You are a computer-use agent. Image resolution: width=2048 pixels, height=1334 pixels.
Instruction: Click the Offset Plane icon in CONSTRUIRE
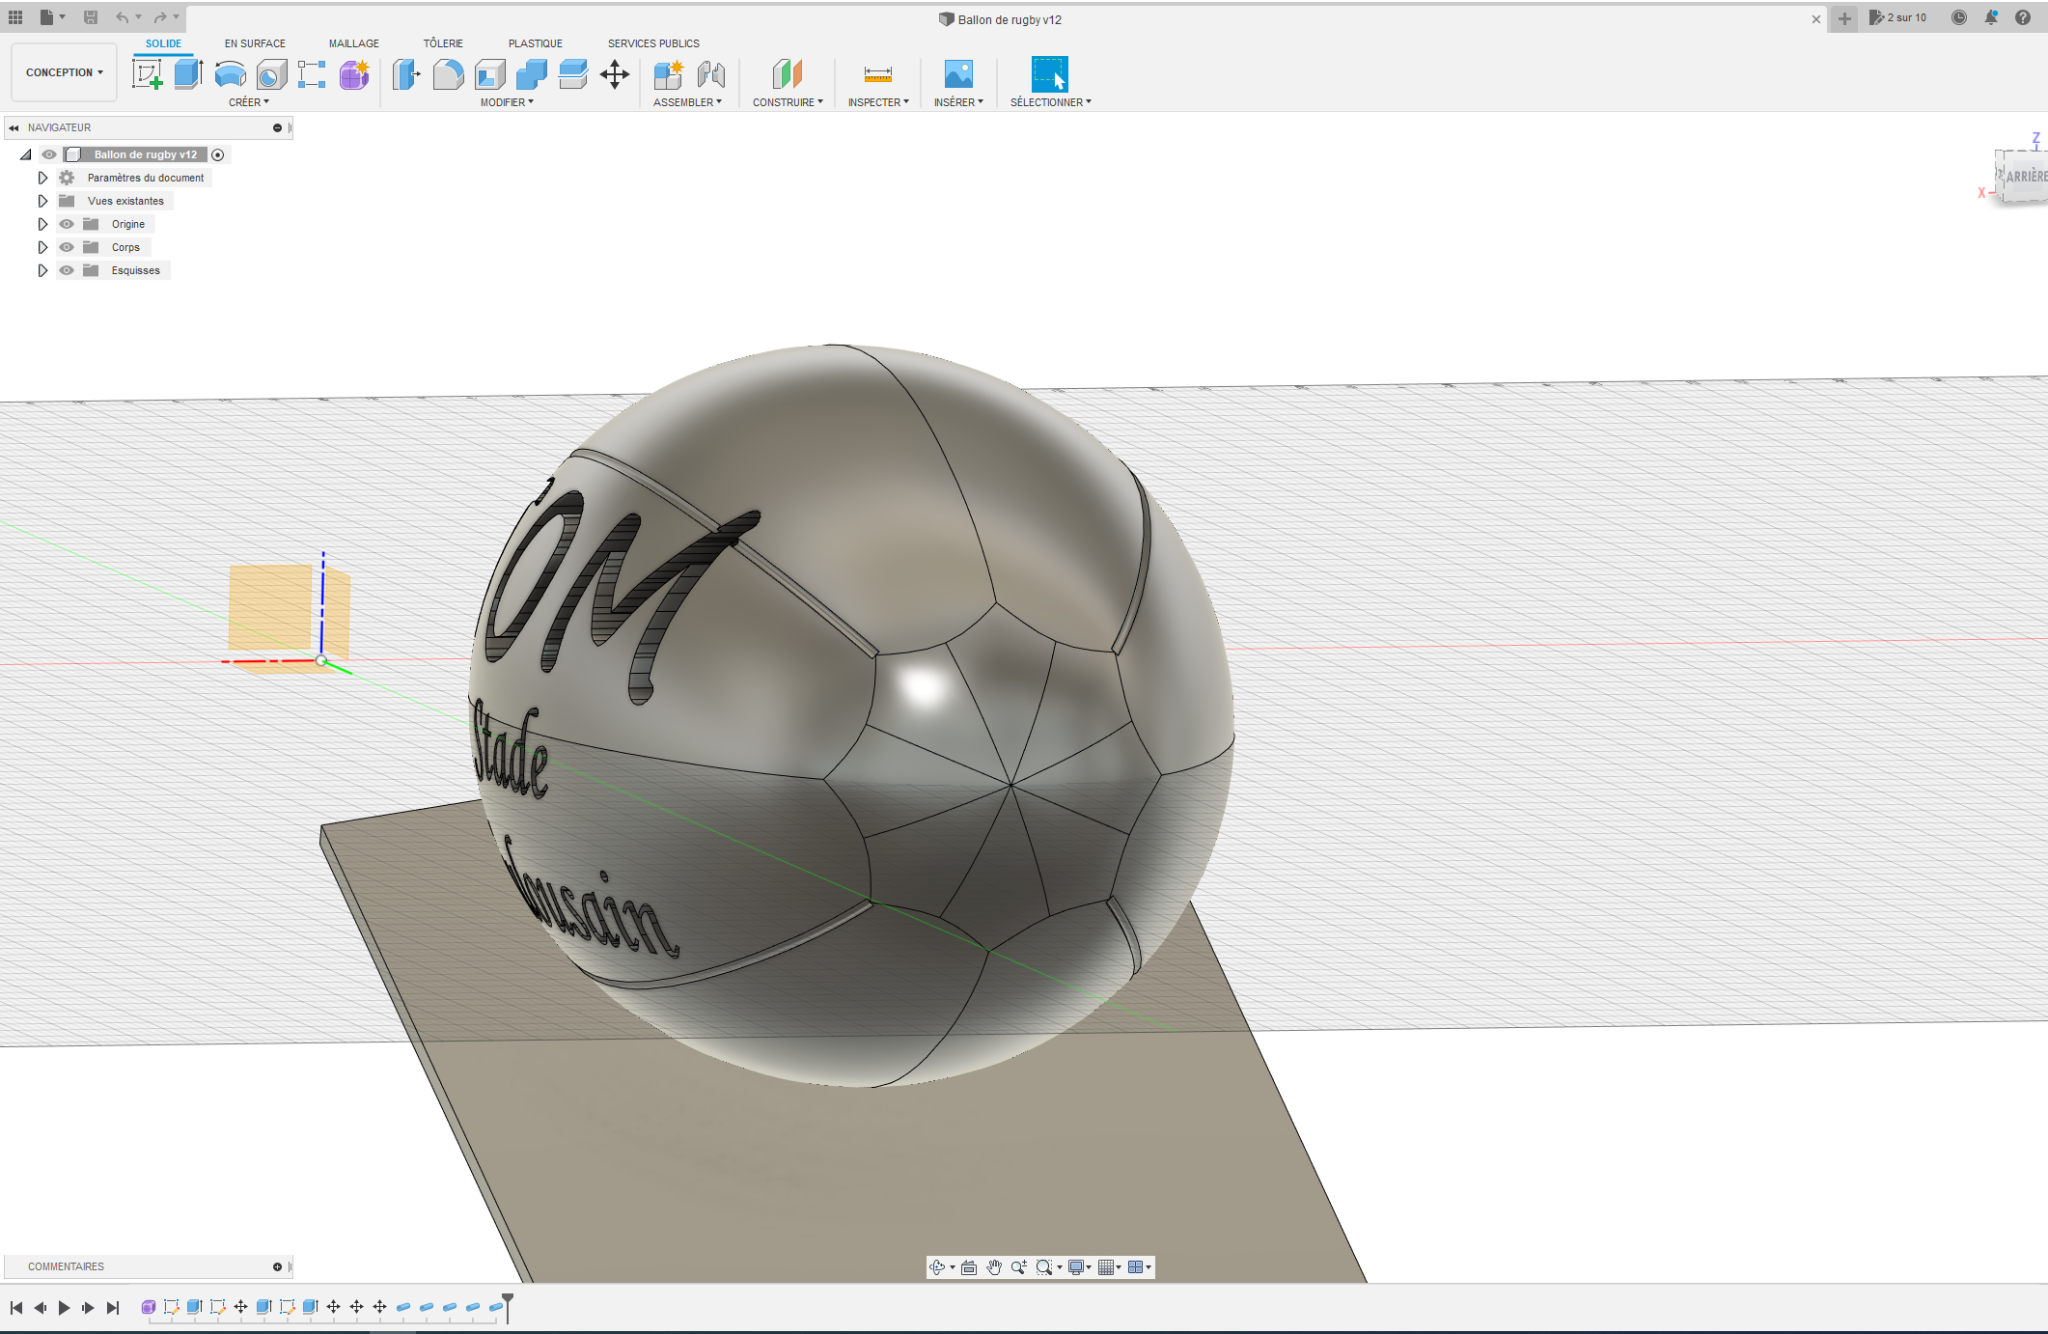(787, 74)
